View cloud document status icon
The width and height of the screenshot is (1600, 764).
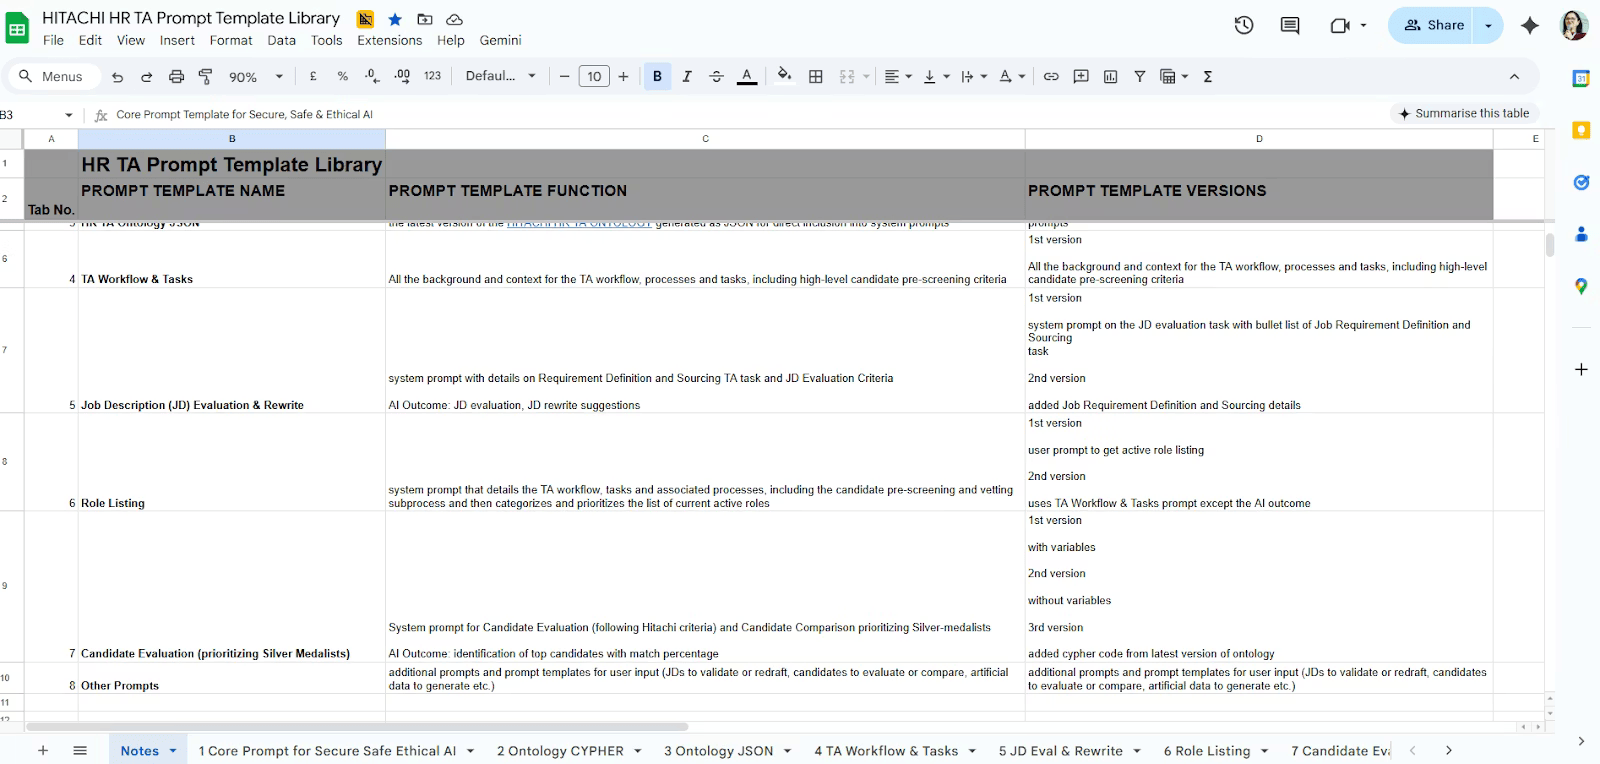454,19
